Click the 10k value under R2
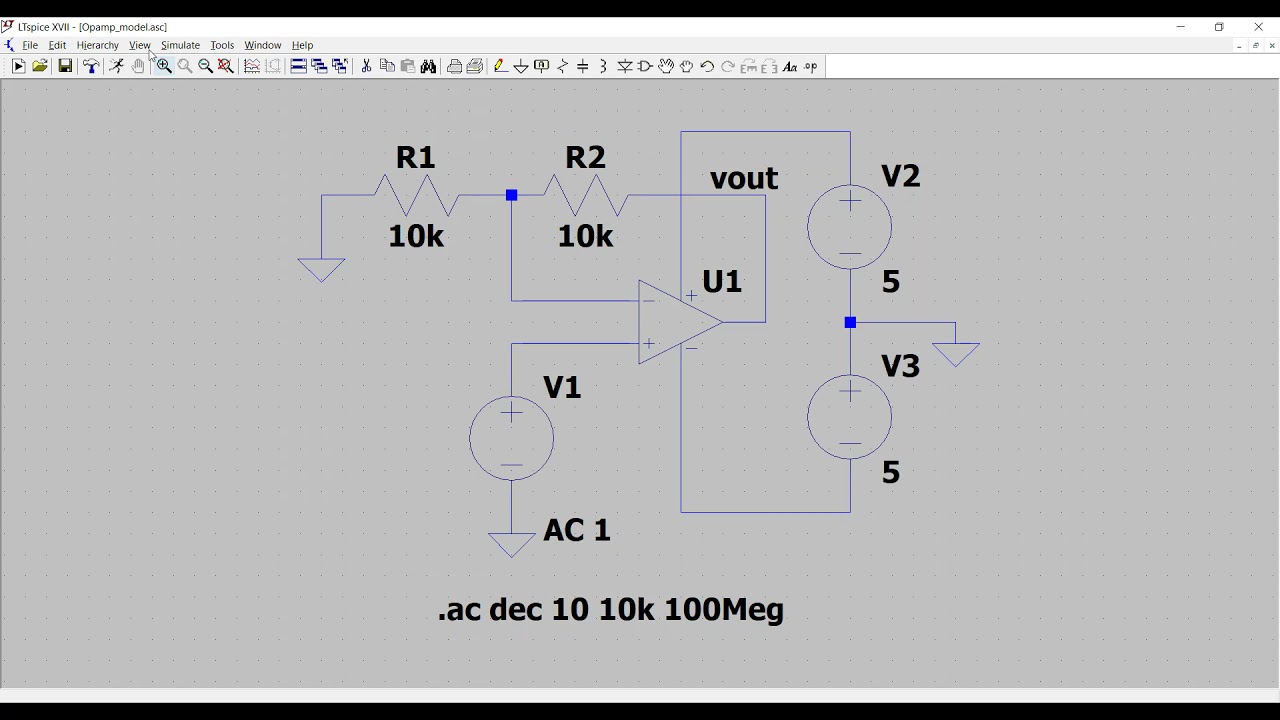 pyautogui.click(x=585, y=236)
